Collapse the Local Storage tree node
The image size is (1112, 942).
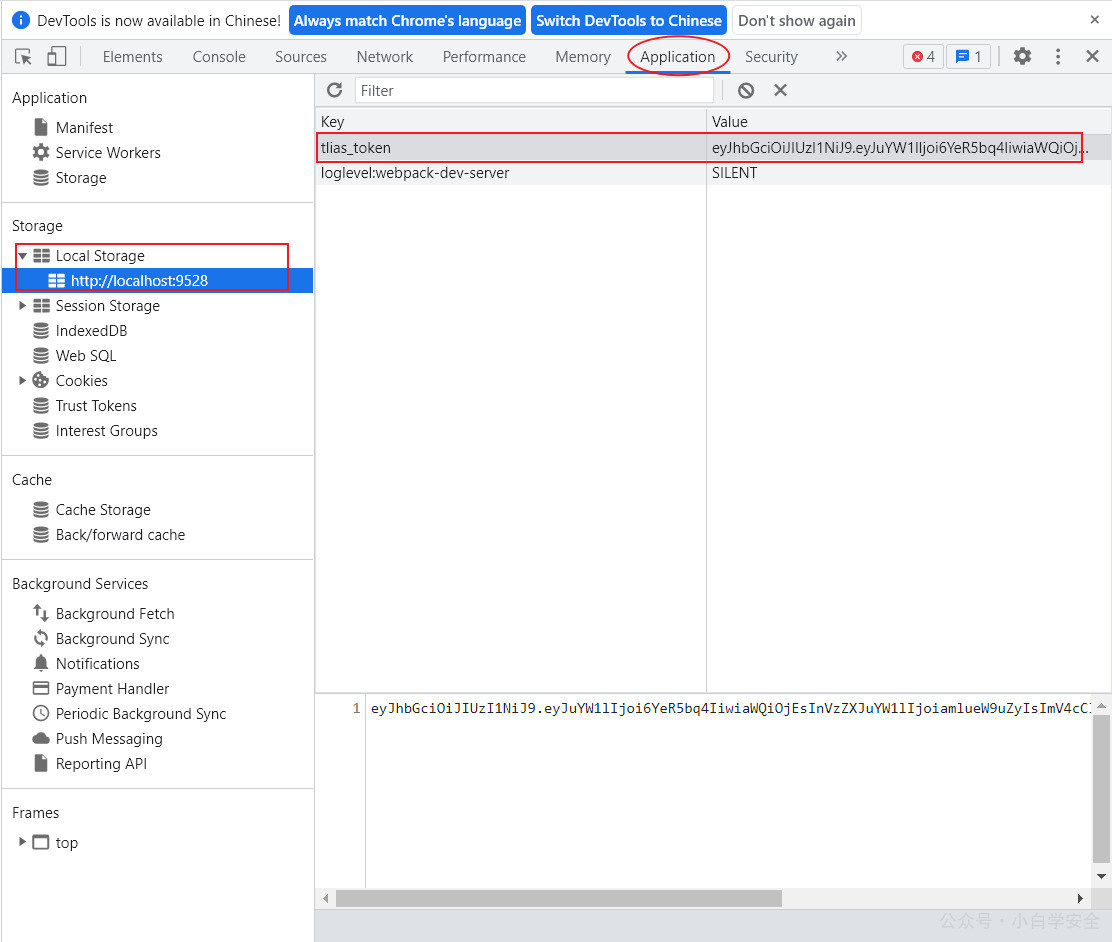click(x=22, y=255)
